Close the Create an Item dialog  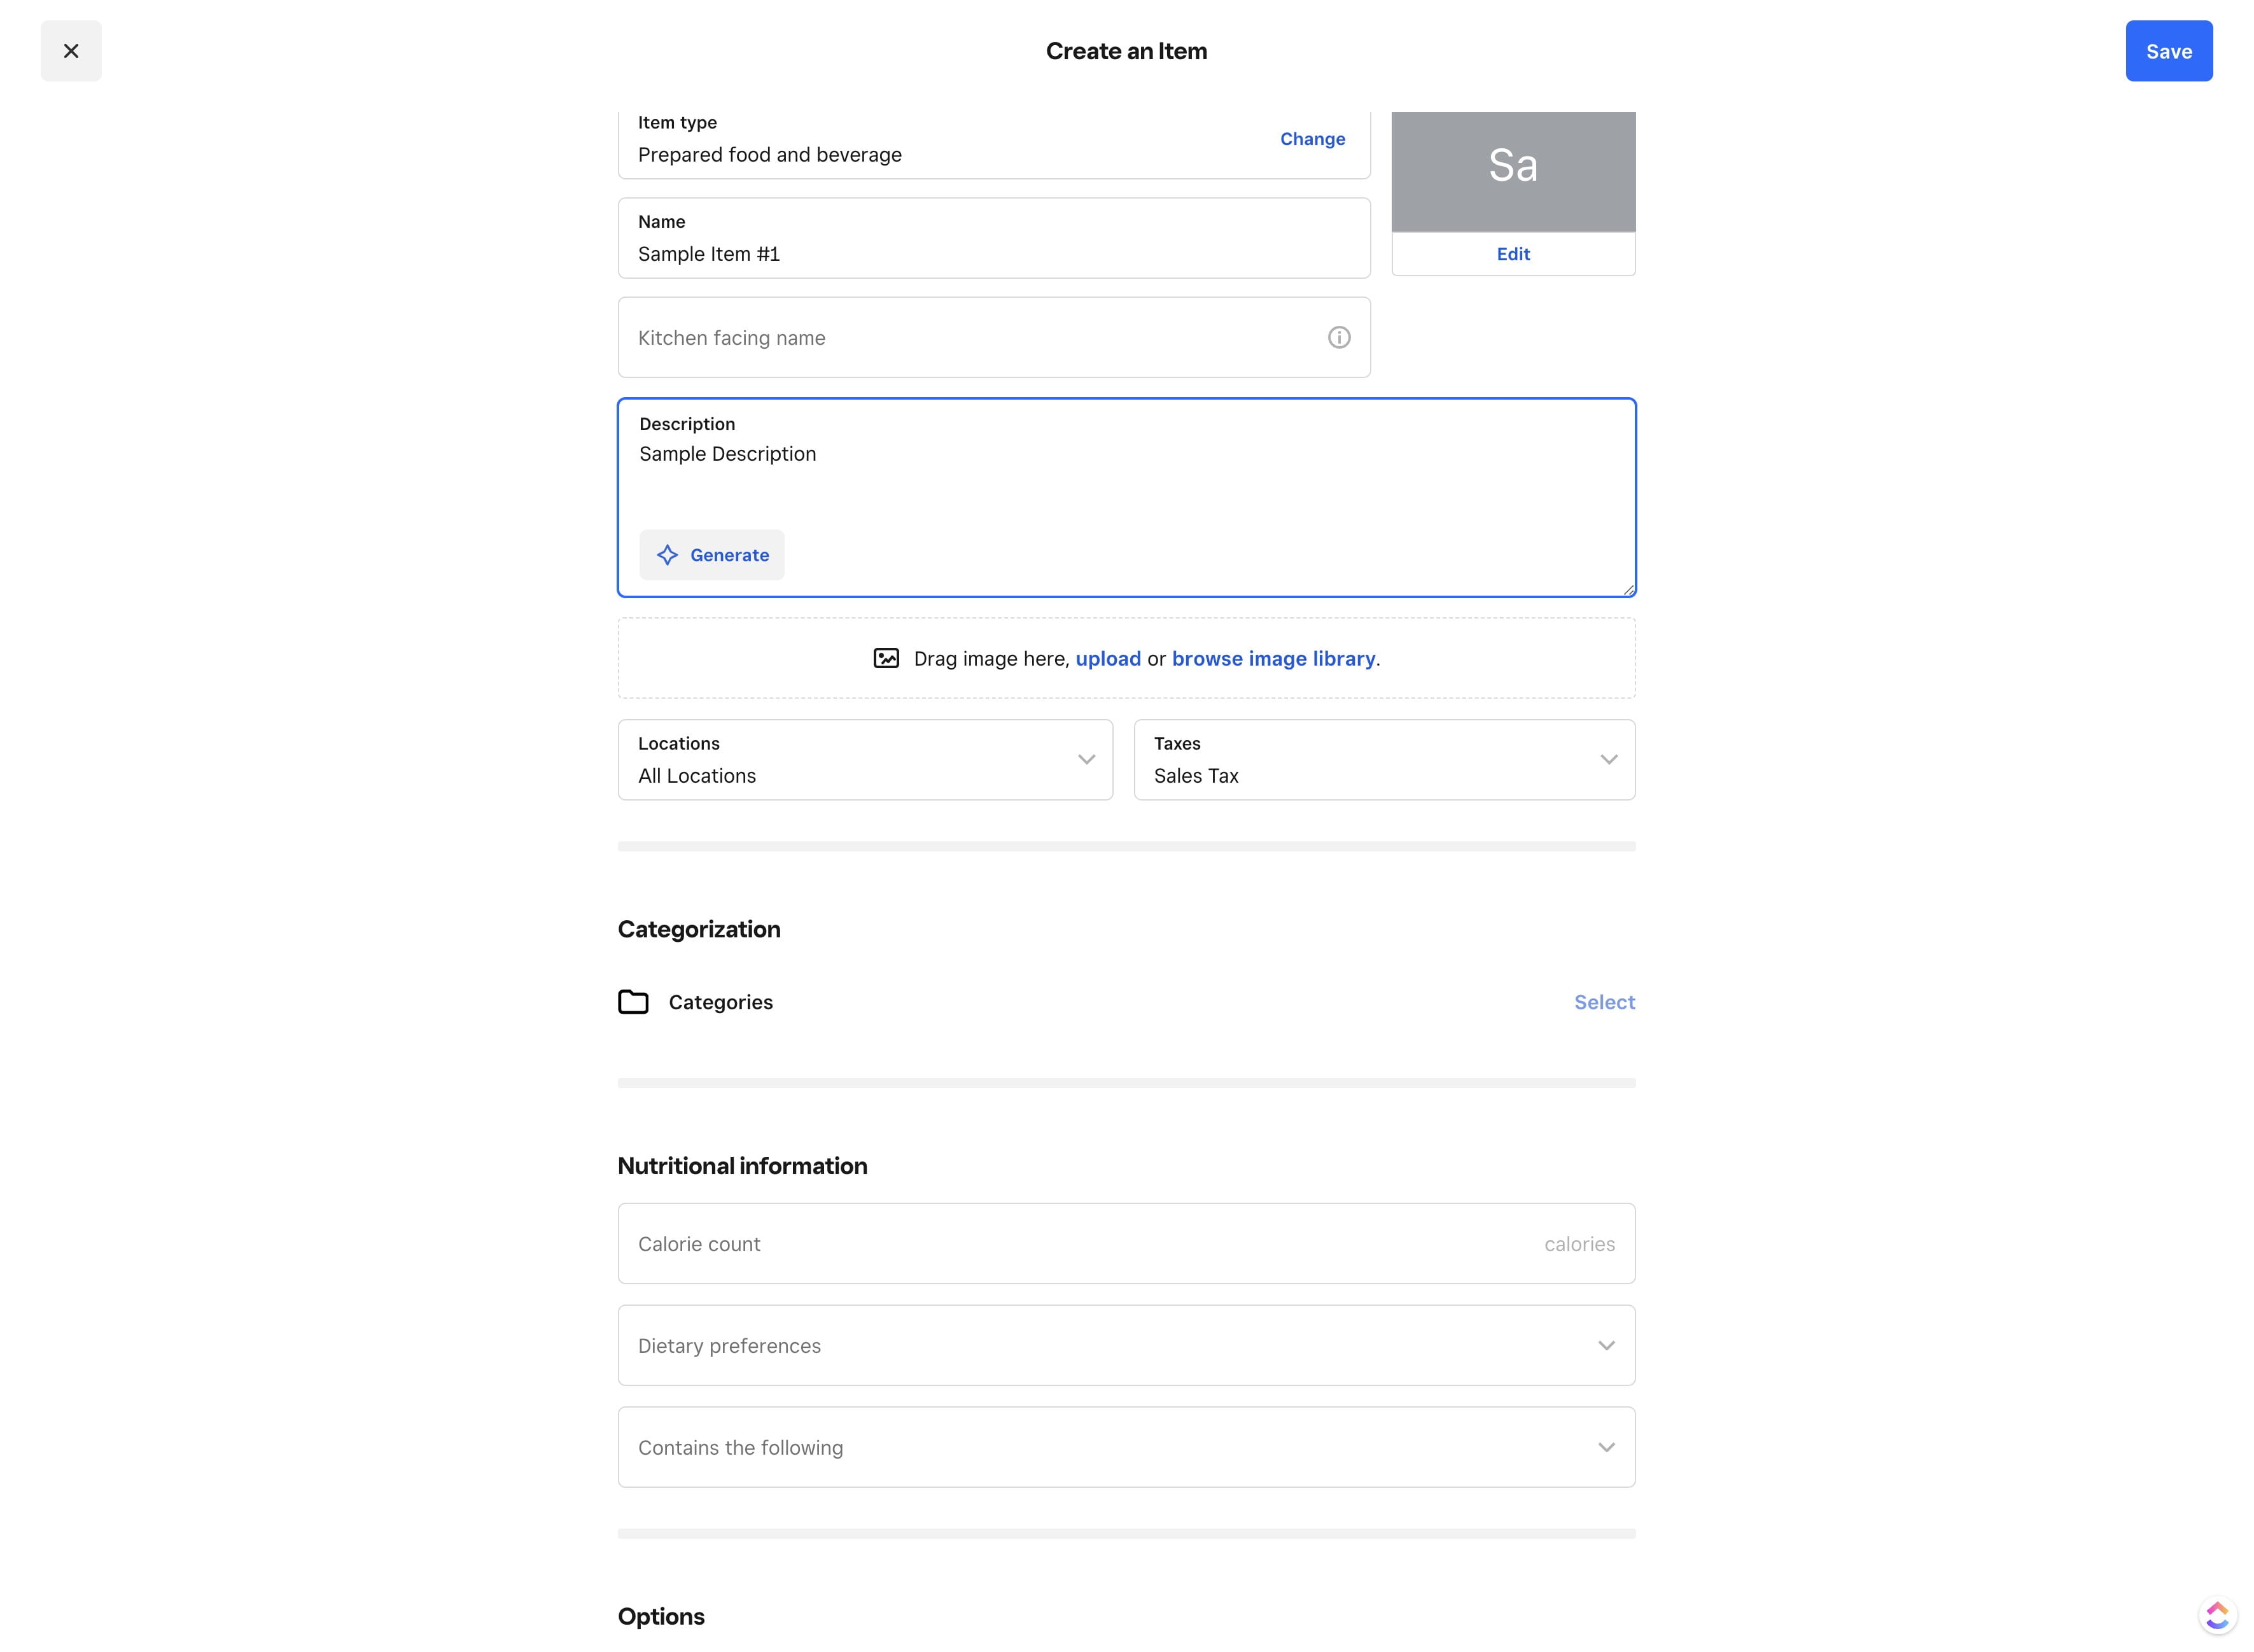tap(71, 51)
